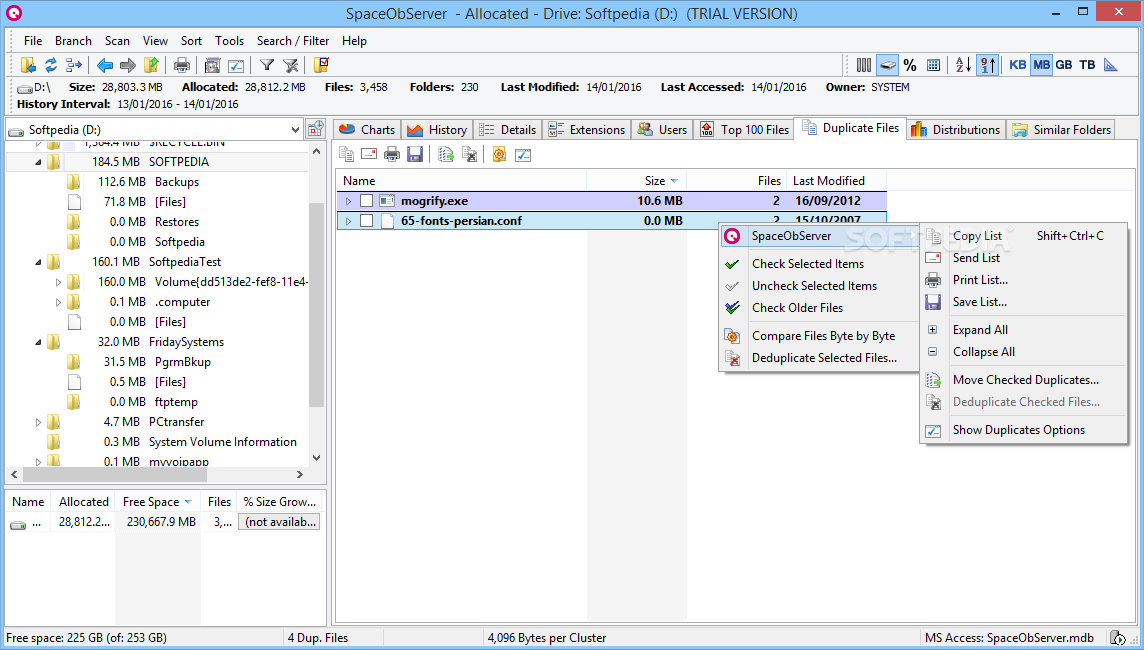Collapse the SOFTPEDIA folder node
This screenshot has height=650, width=1144.
coord(38,162)
